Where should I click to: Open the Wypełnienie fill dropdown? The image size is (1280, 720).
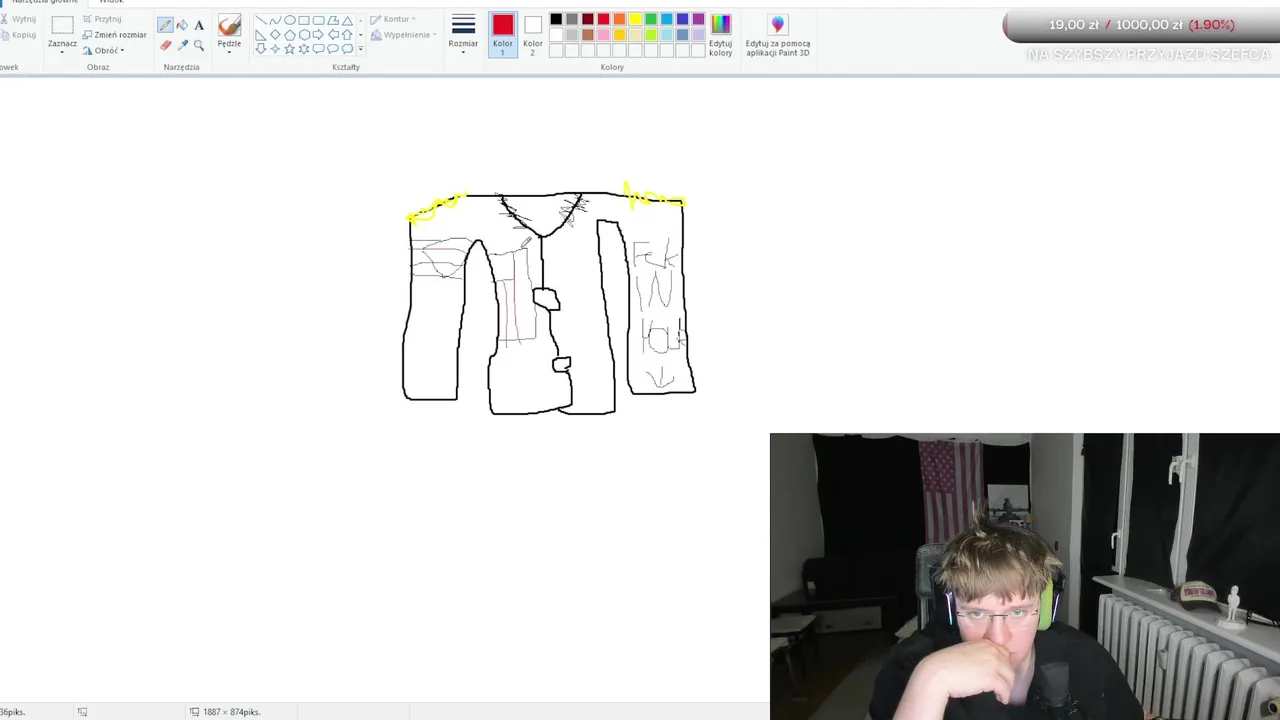[402, 35]
